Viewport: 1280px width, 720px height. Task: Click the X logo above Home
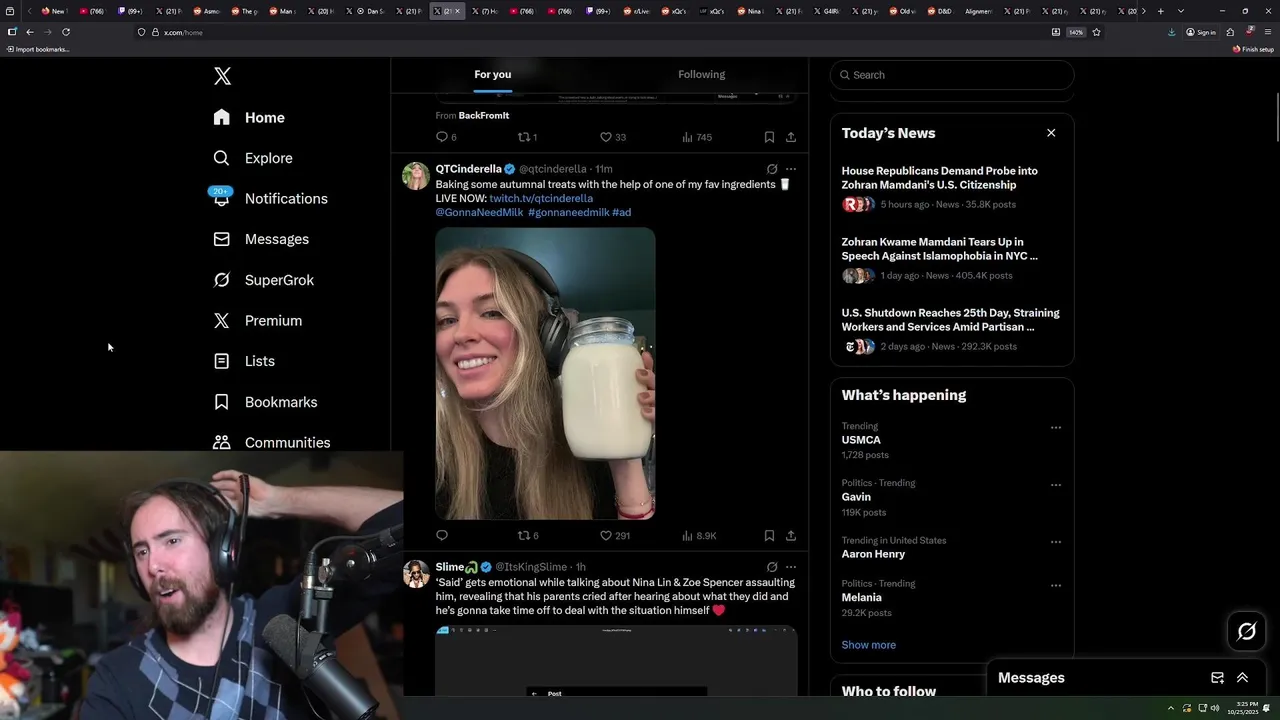click(222, 76)
